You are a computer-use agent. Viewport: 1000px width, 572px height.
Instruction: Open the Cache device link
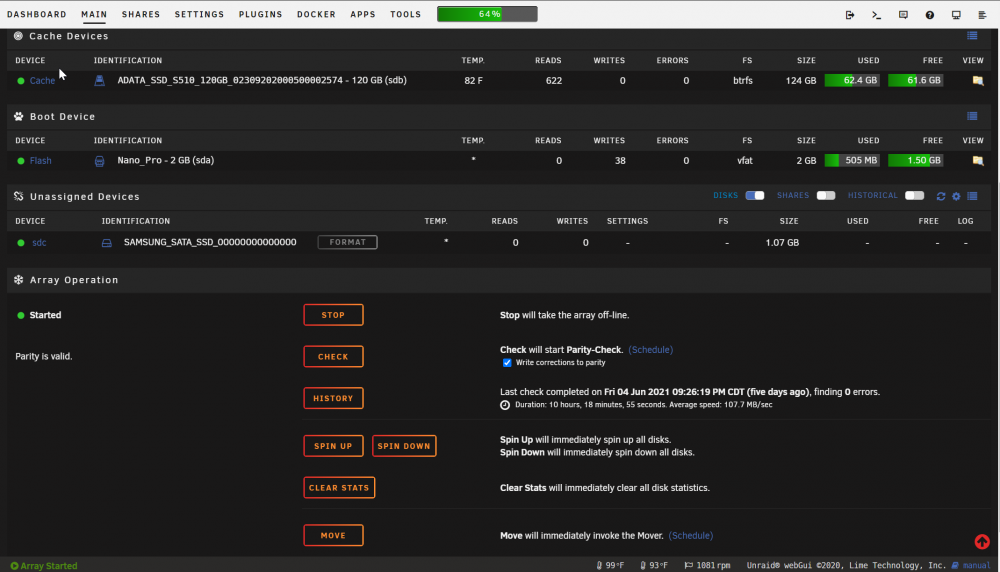coord(42,81)
